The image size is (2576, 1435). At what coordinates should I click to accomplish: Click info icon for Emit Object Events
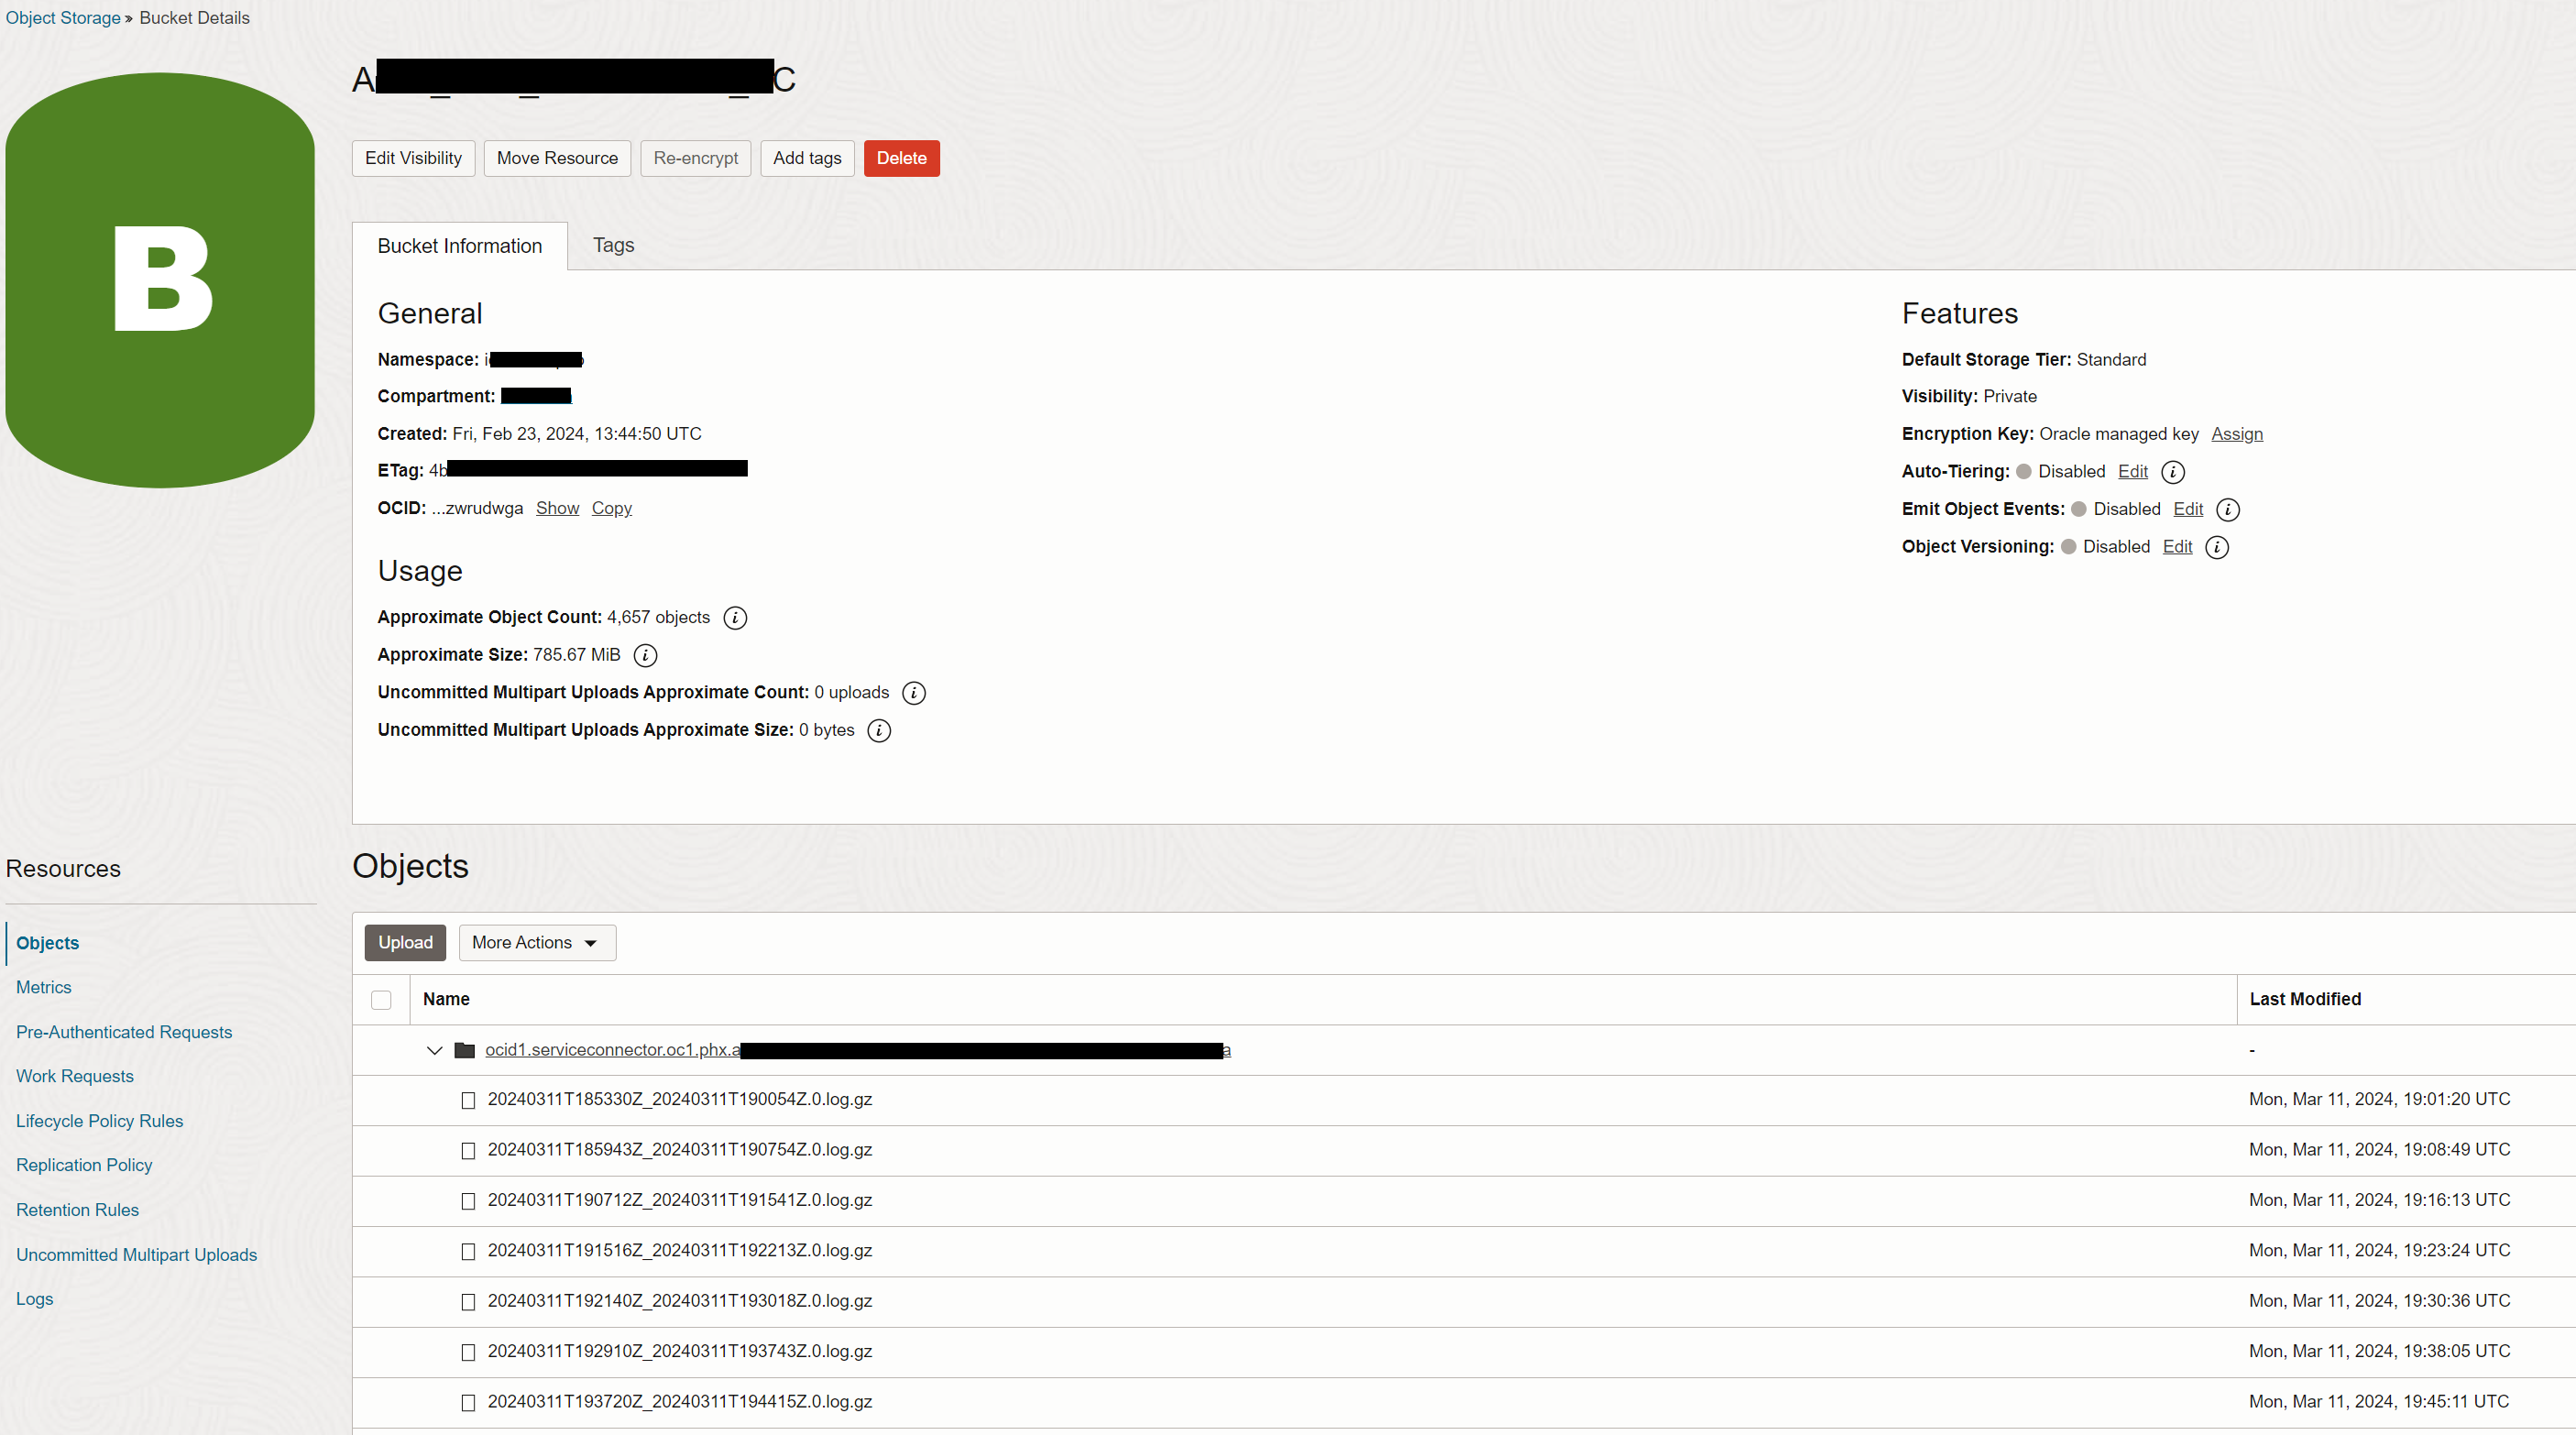click(x=2227, y=510)
